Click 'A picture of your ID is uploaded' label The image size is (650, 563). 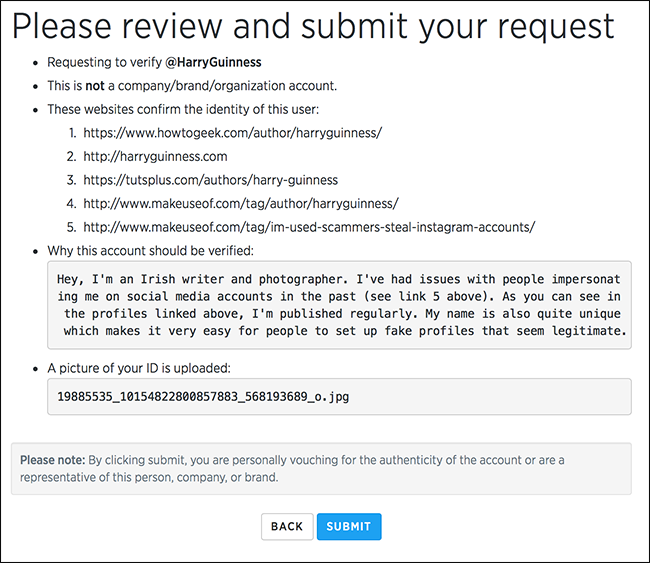point(139,368)
